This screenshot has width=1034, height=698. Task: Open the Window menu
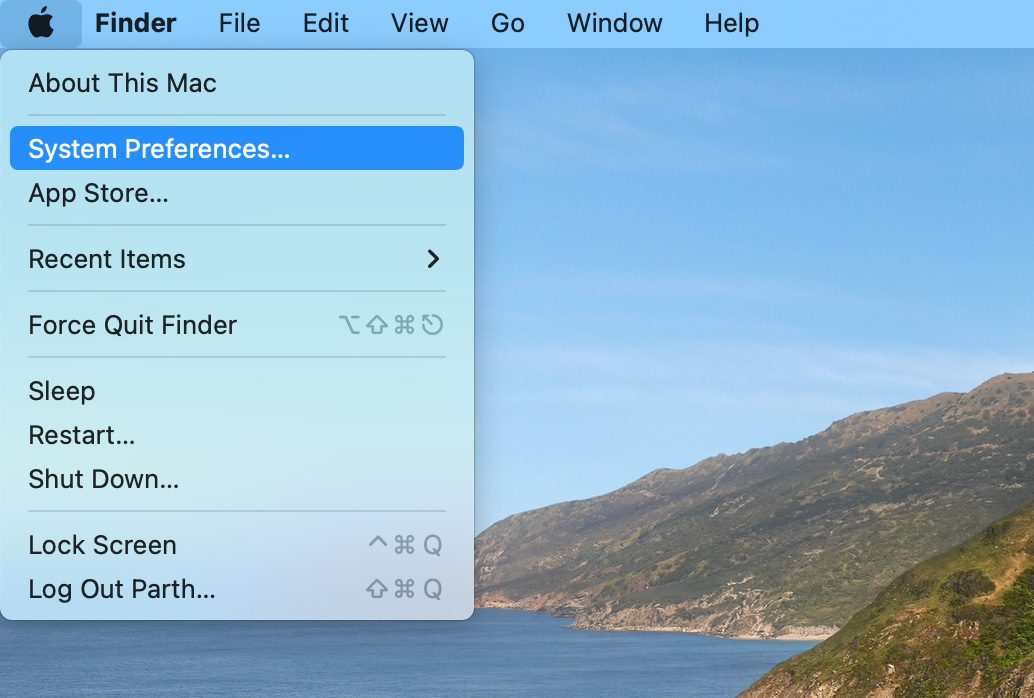[x=615, y=23]
